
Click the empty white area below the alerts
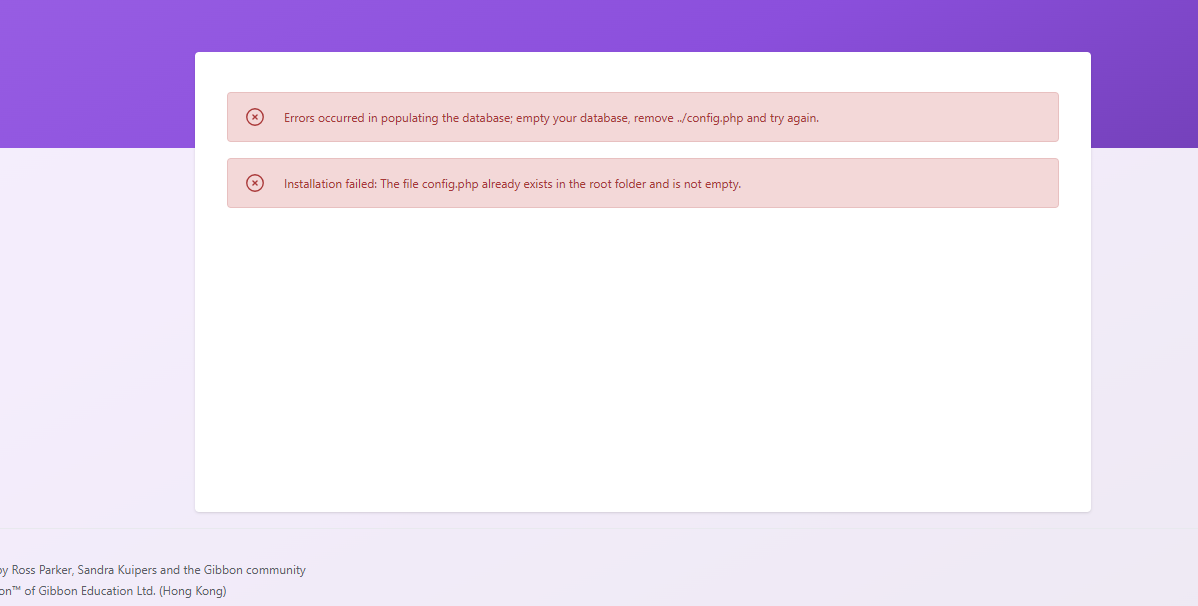642,360
